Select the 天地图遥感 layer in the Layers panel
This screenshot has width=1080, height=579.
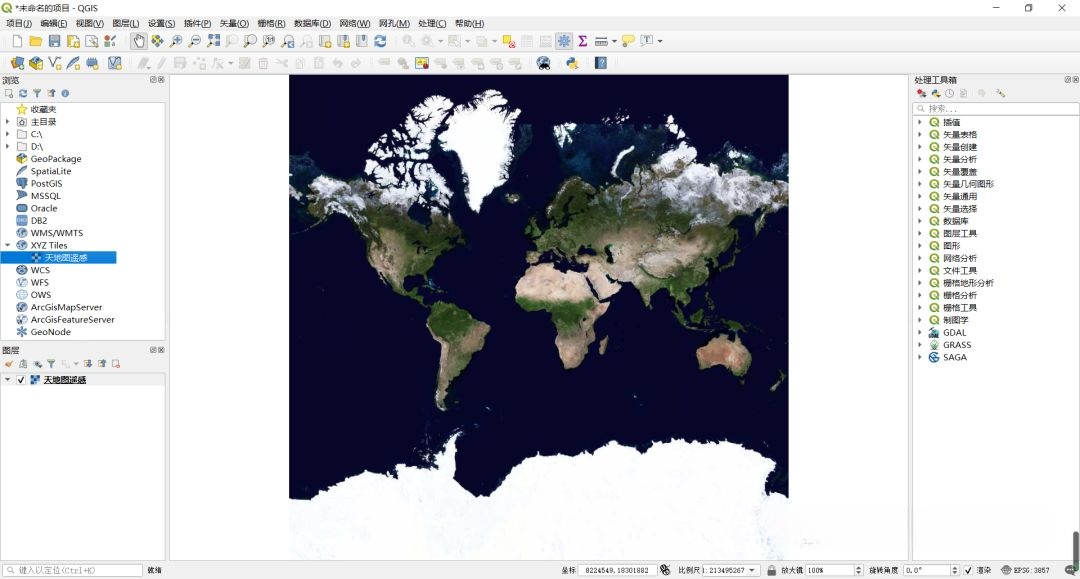pyautogui.click(x=65, y=380)
